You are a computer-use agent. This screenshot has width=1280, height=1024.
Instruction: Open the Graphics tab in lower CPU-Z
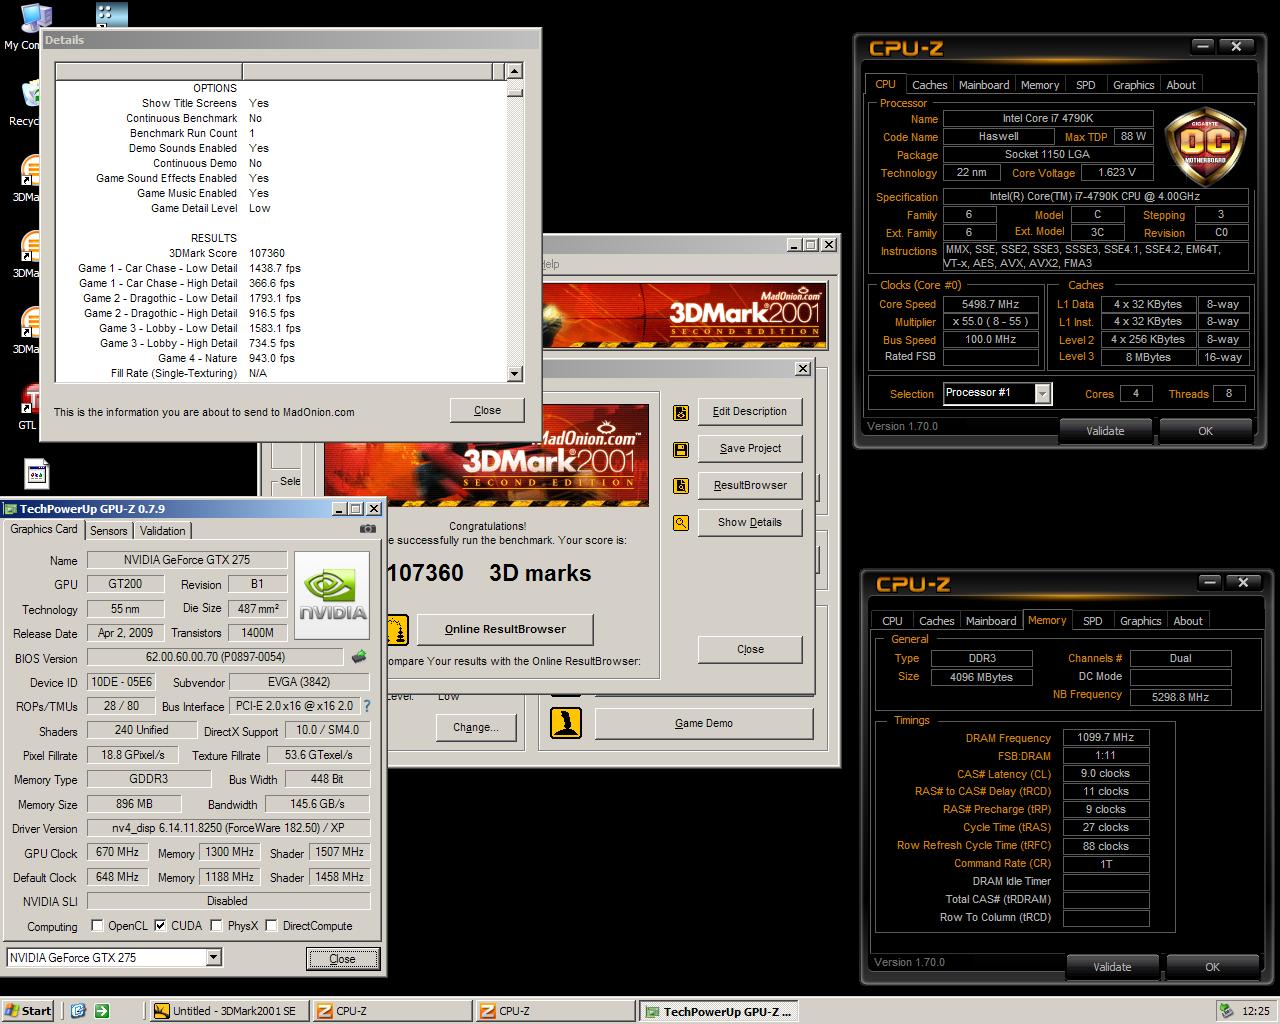(x=1140, y=621)
